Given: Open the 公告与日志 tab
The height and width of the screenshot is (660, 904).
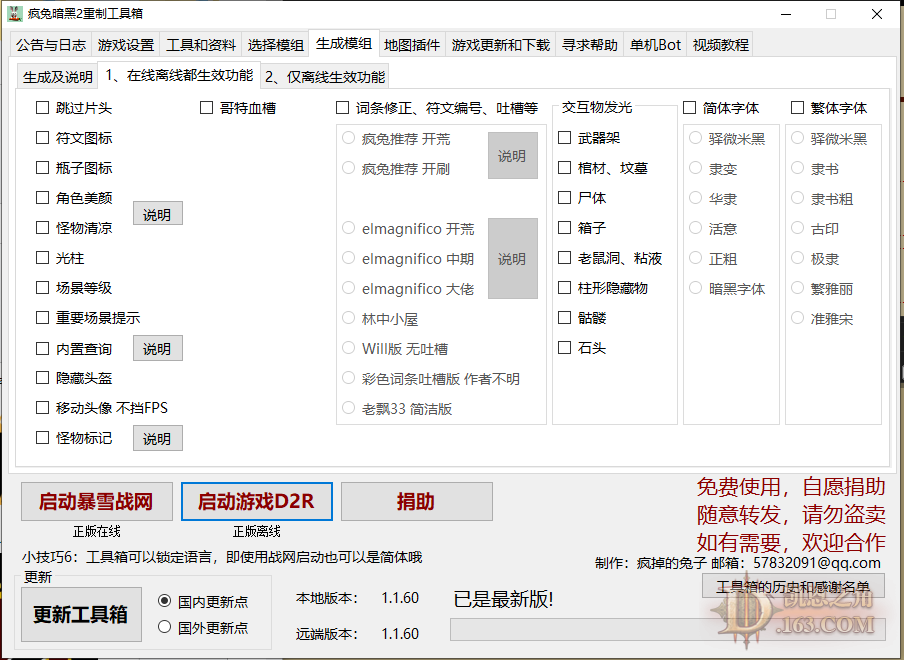Looking at the screenshot, I should [x=51, y=45].
